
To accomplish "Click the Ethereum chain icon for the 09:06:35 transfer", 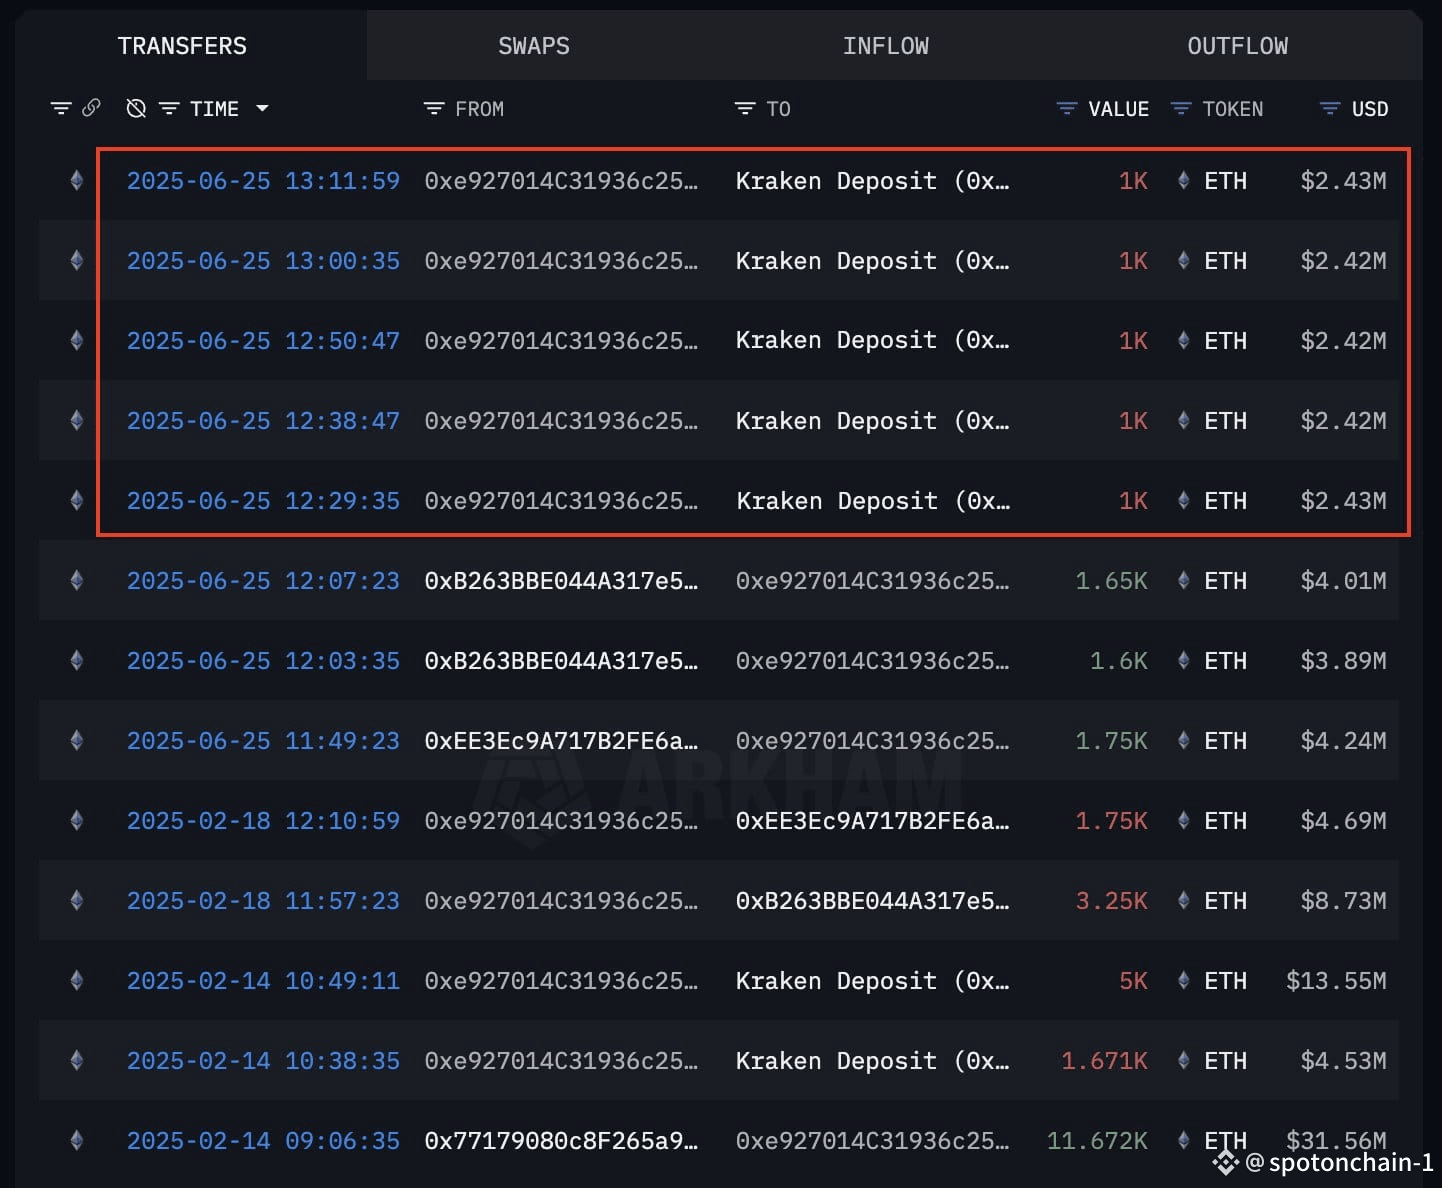I will [77, 1141].
